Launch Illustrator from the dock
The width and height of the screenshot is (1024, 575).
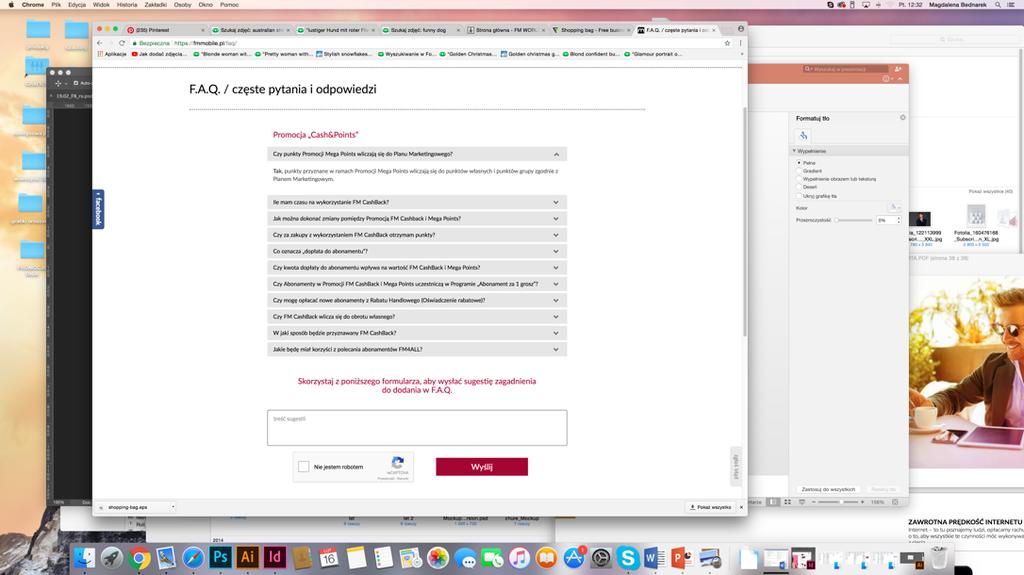(248, 557)
